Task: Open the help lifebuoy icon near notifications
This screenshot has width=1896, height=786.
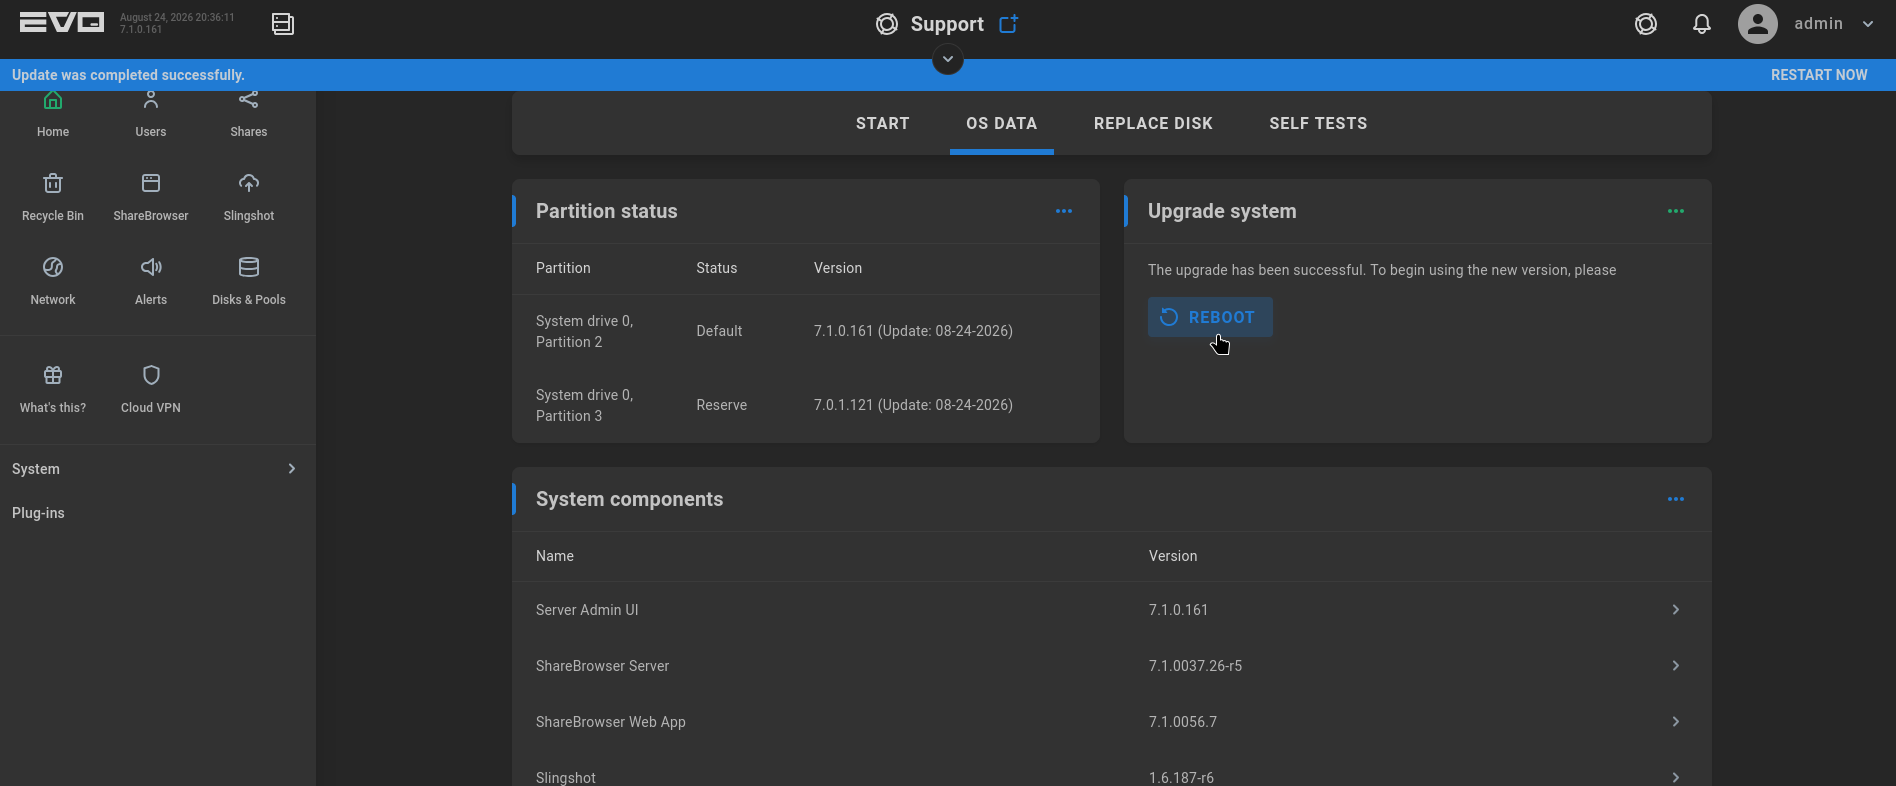Action: tap(1646, 24)
